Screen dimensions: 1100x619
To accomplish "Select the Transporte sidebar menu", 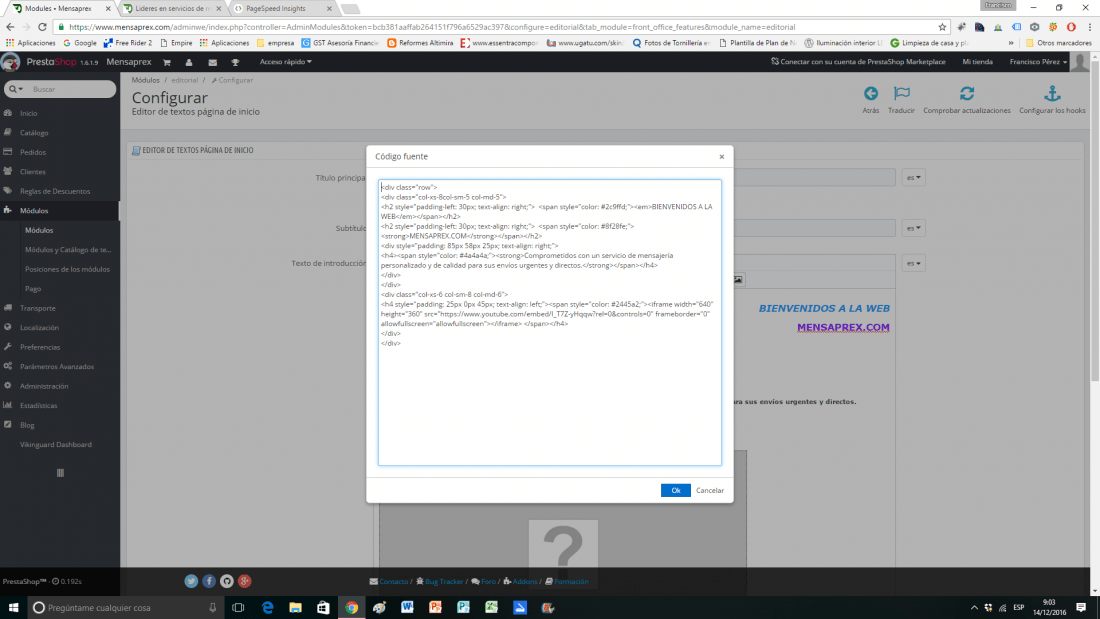I will tap(37, 308).
